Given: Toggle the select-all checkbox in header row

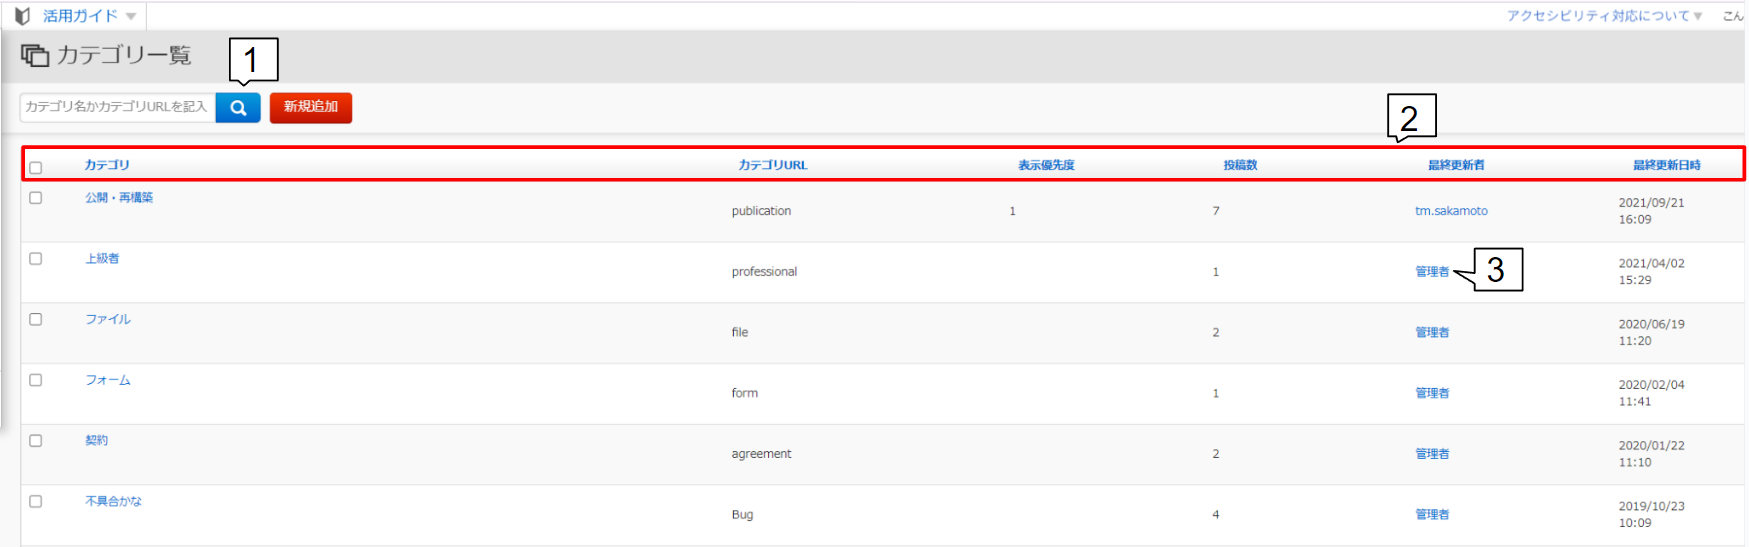Looking at the screenshot, I should click(x=36, y=167).
